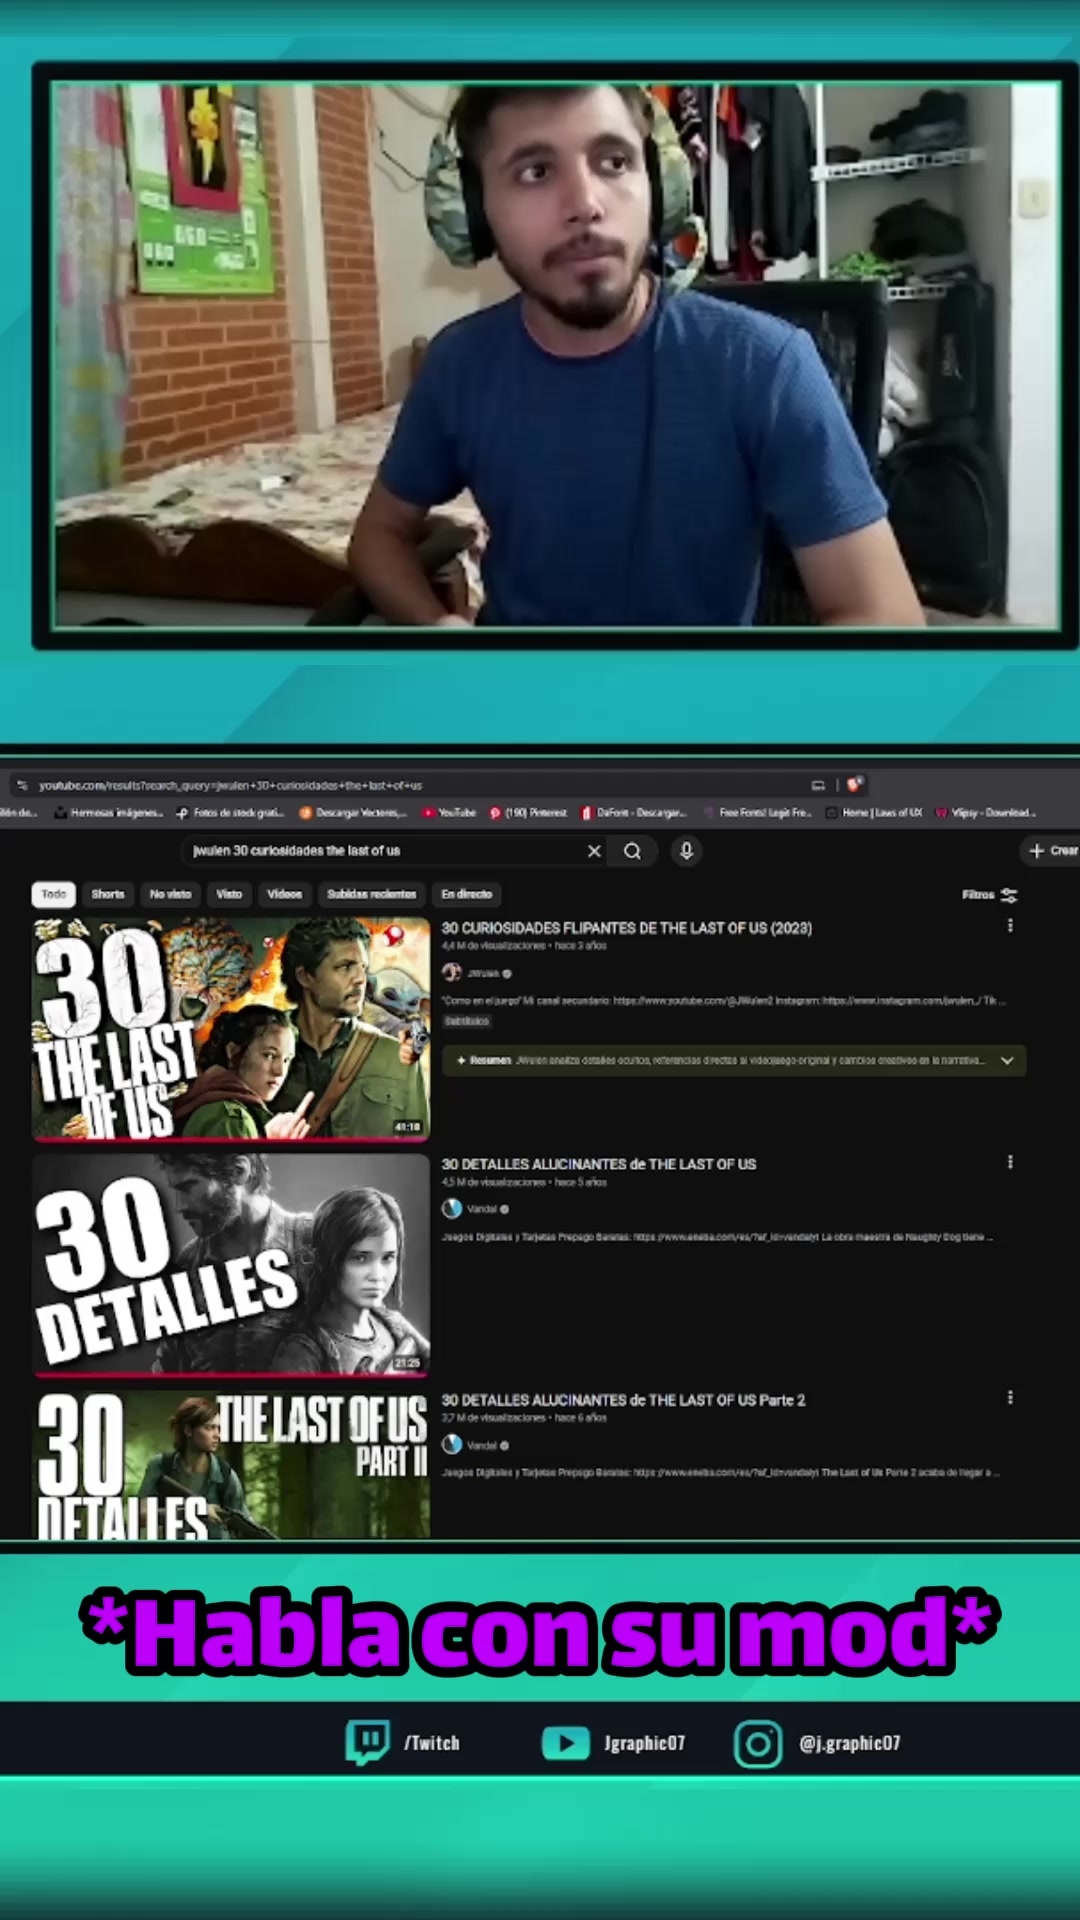Viewport: 1080px width, 1920px height.
Task: Open three-dot menu for THE LAST OF US Parte 2 video
Action: pos(1010,1398)
